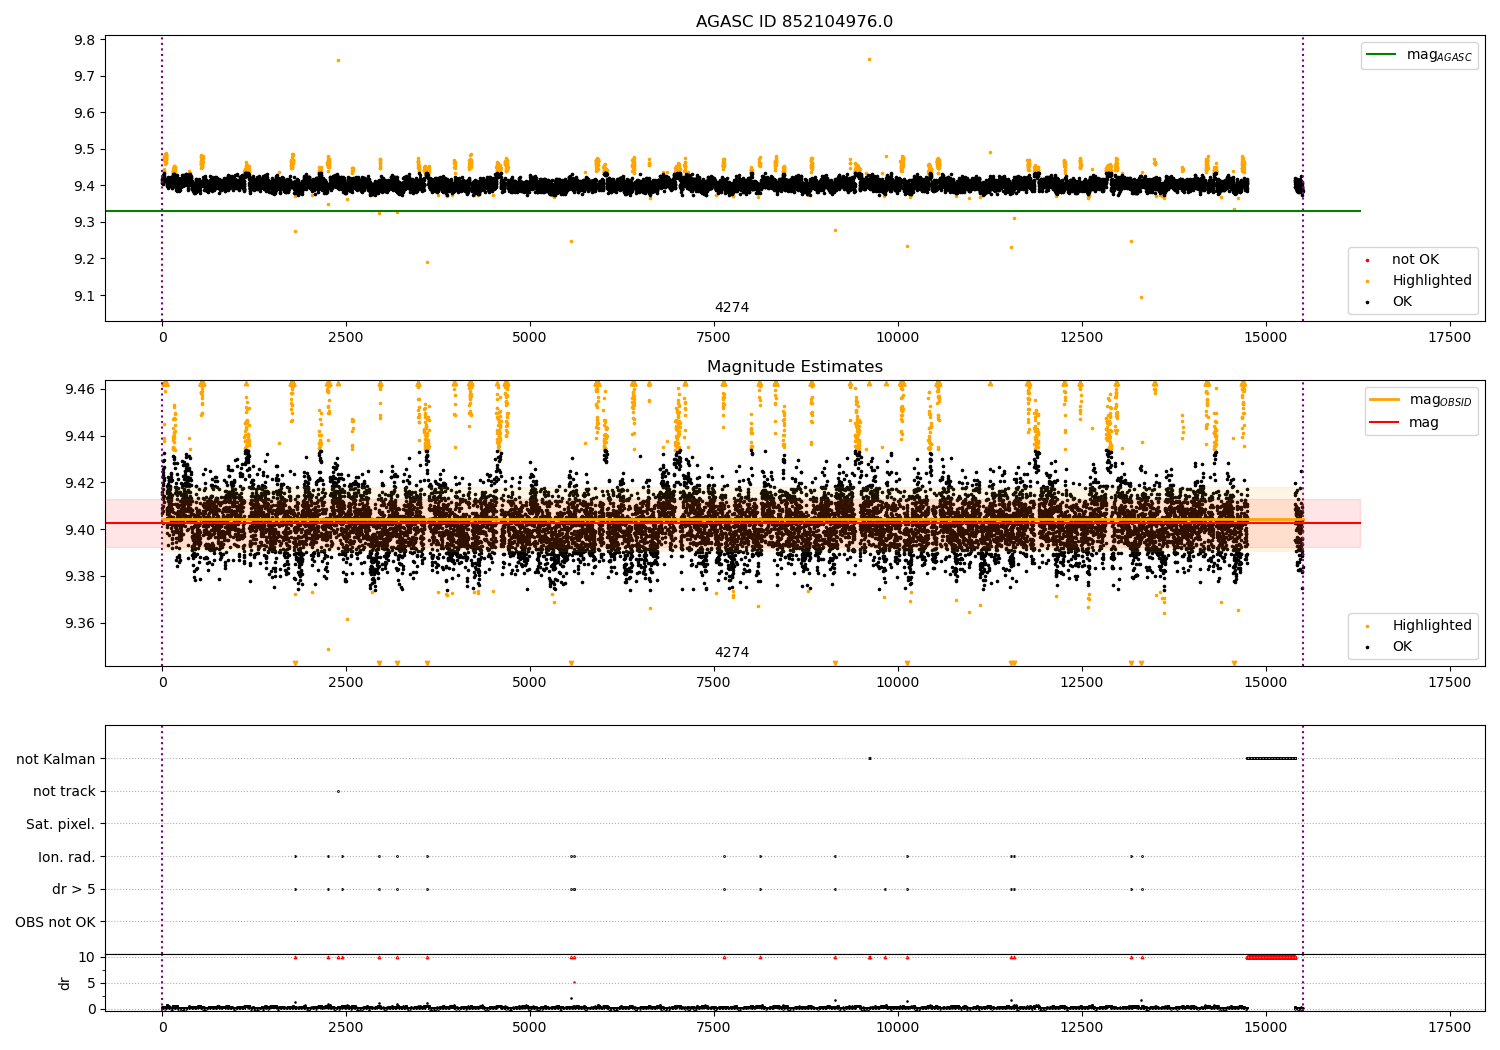The width and height of the screenshot is (1500, 1050).
Task: Click the 4274 label in the middle plot
Action: (731, 653)
